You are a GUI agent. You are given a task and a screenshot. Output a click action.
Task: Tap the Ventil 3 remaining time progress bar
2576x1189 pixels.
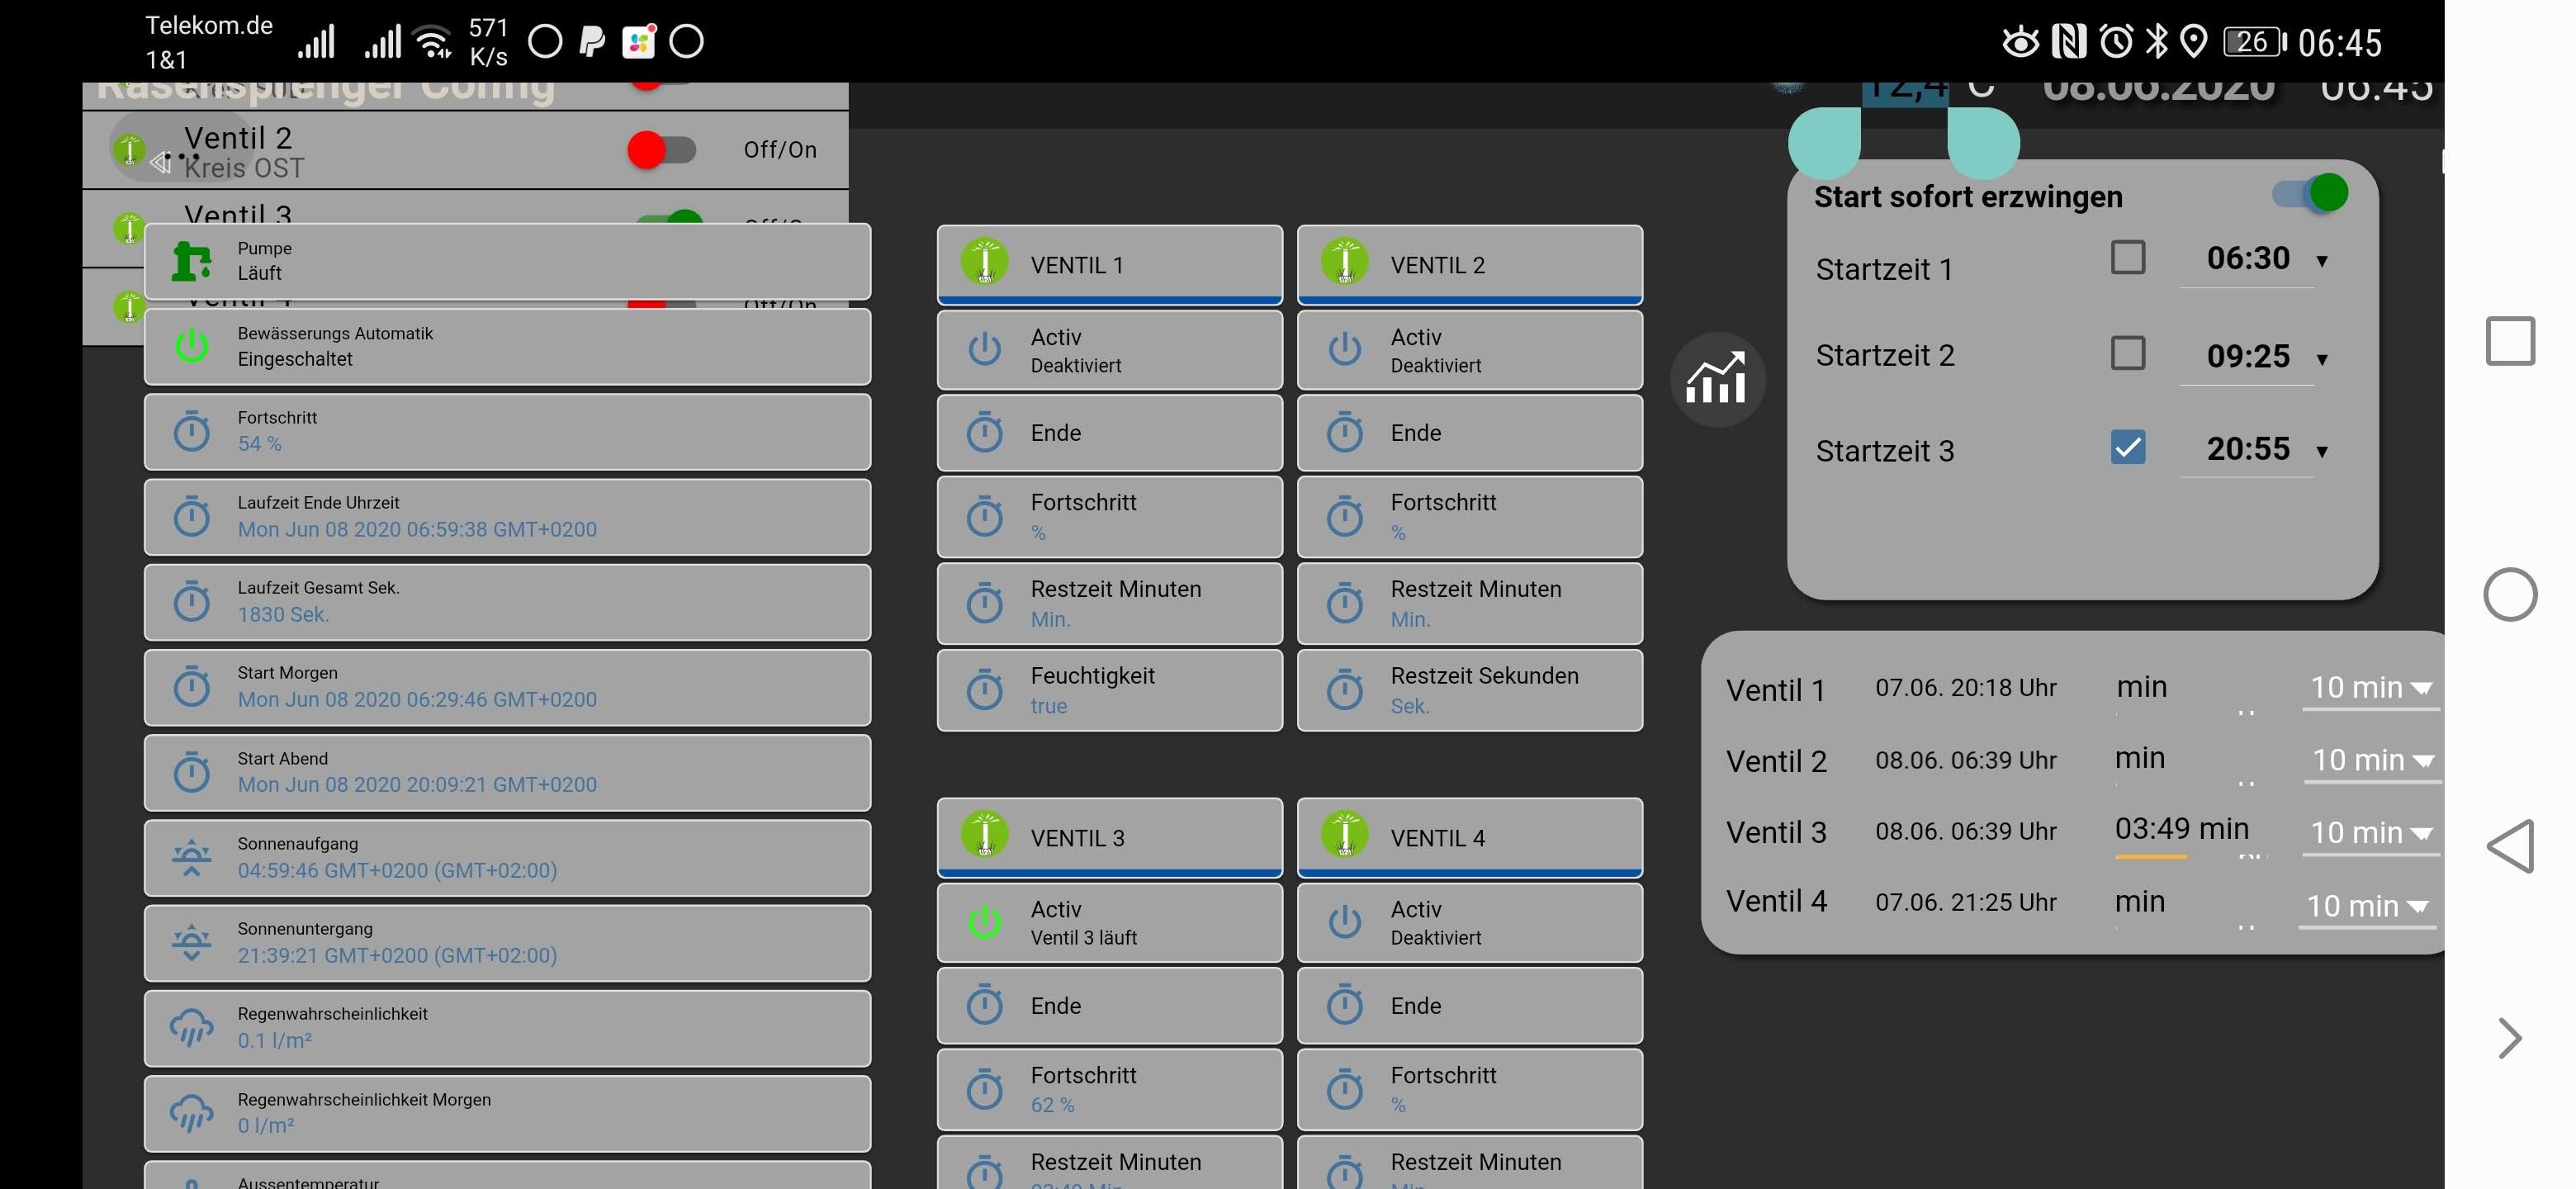tap(2150, 856)
